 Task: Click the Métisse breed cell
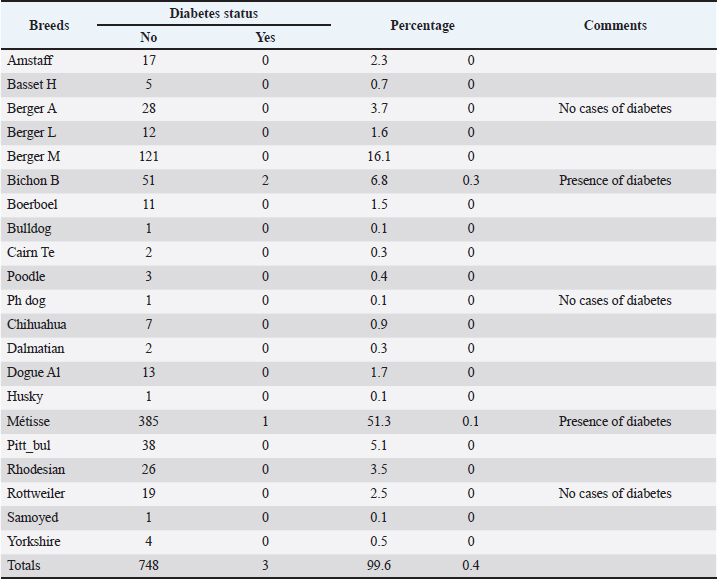[x=30, y=421]
